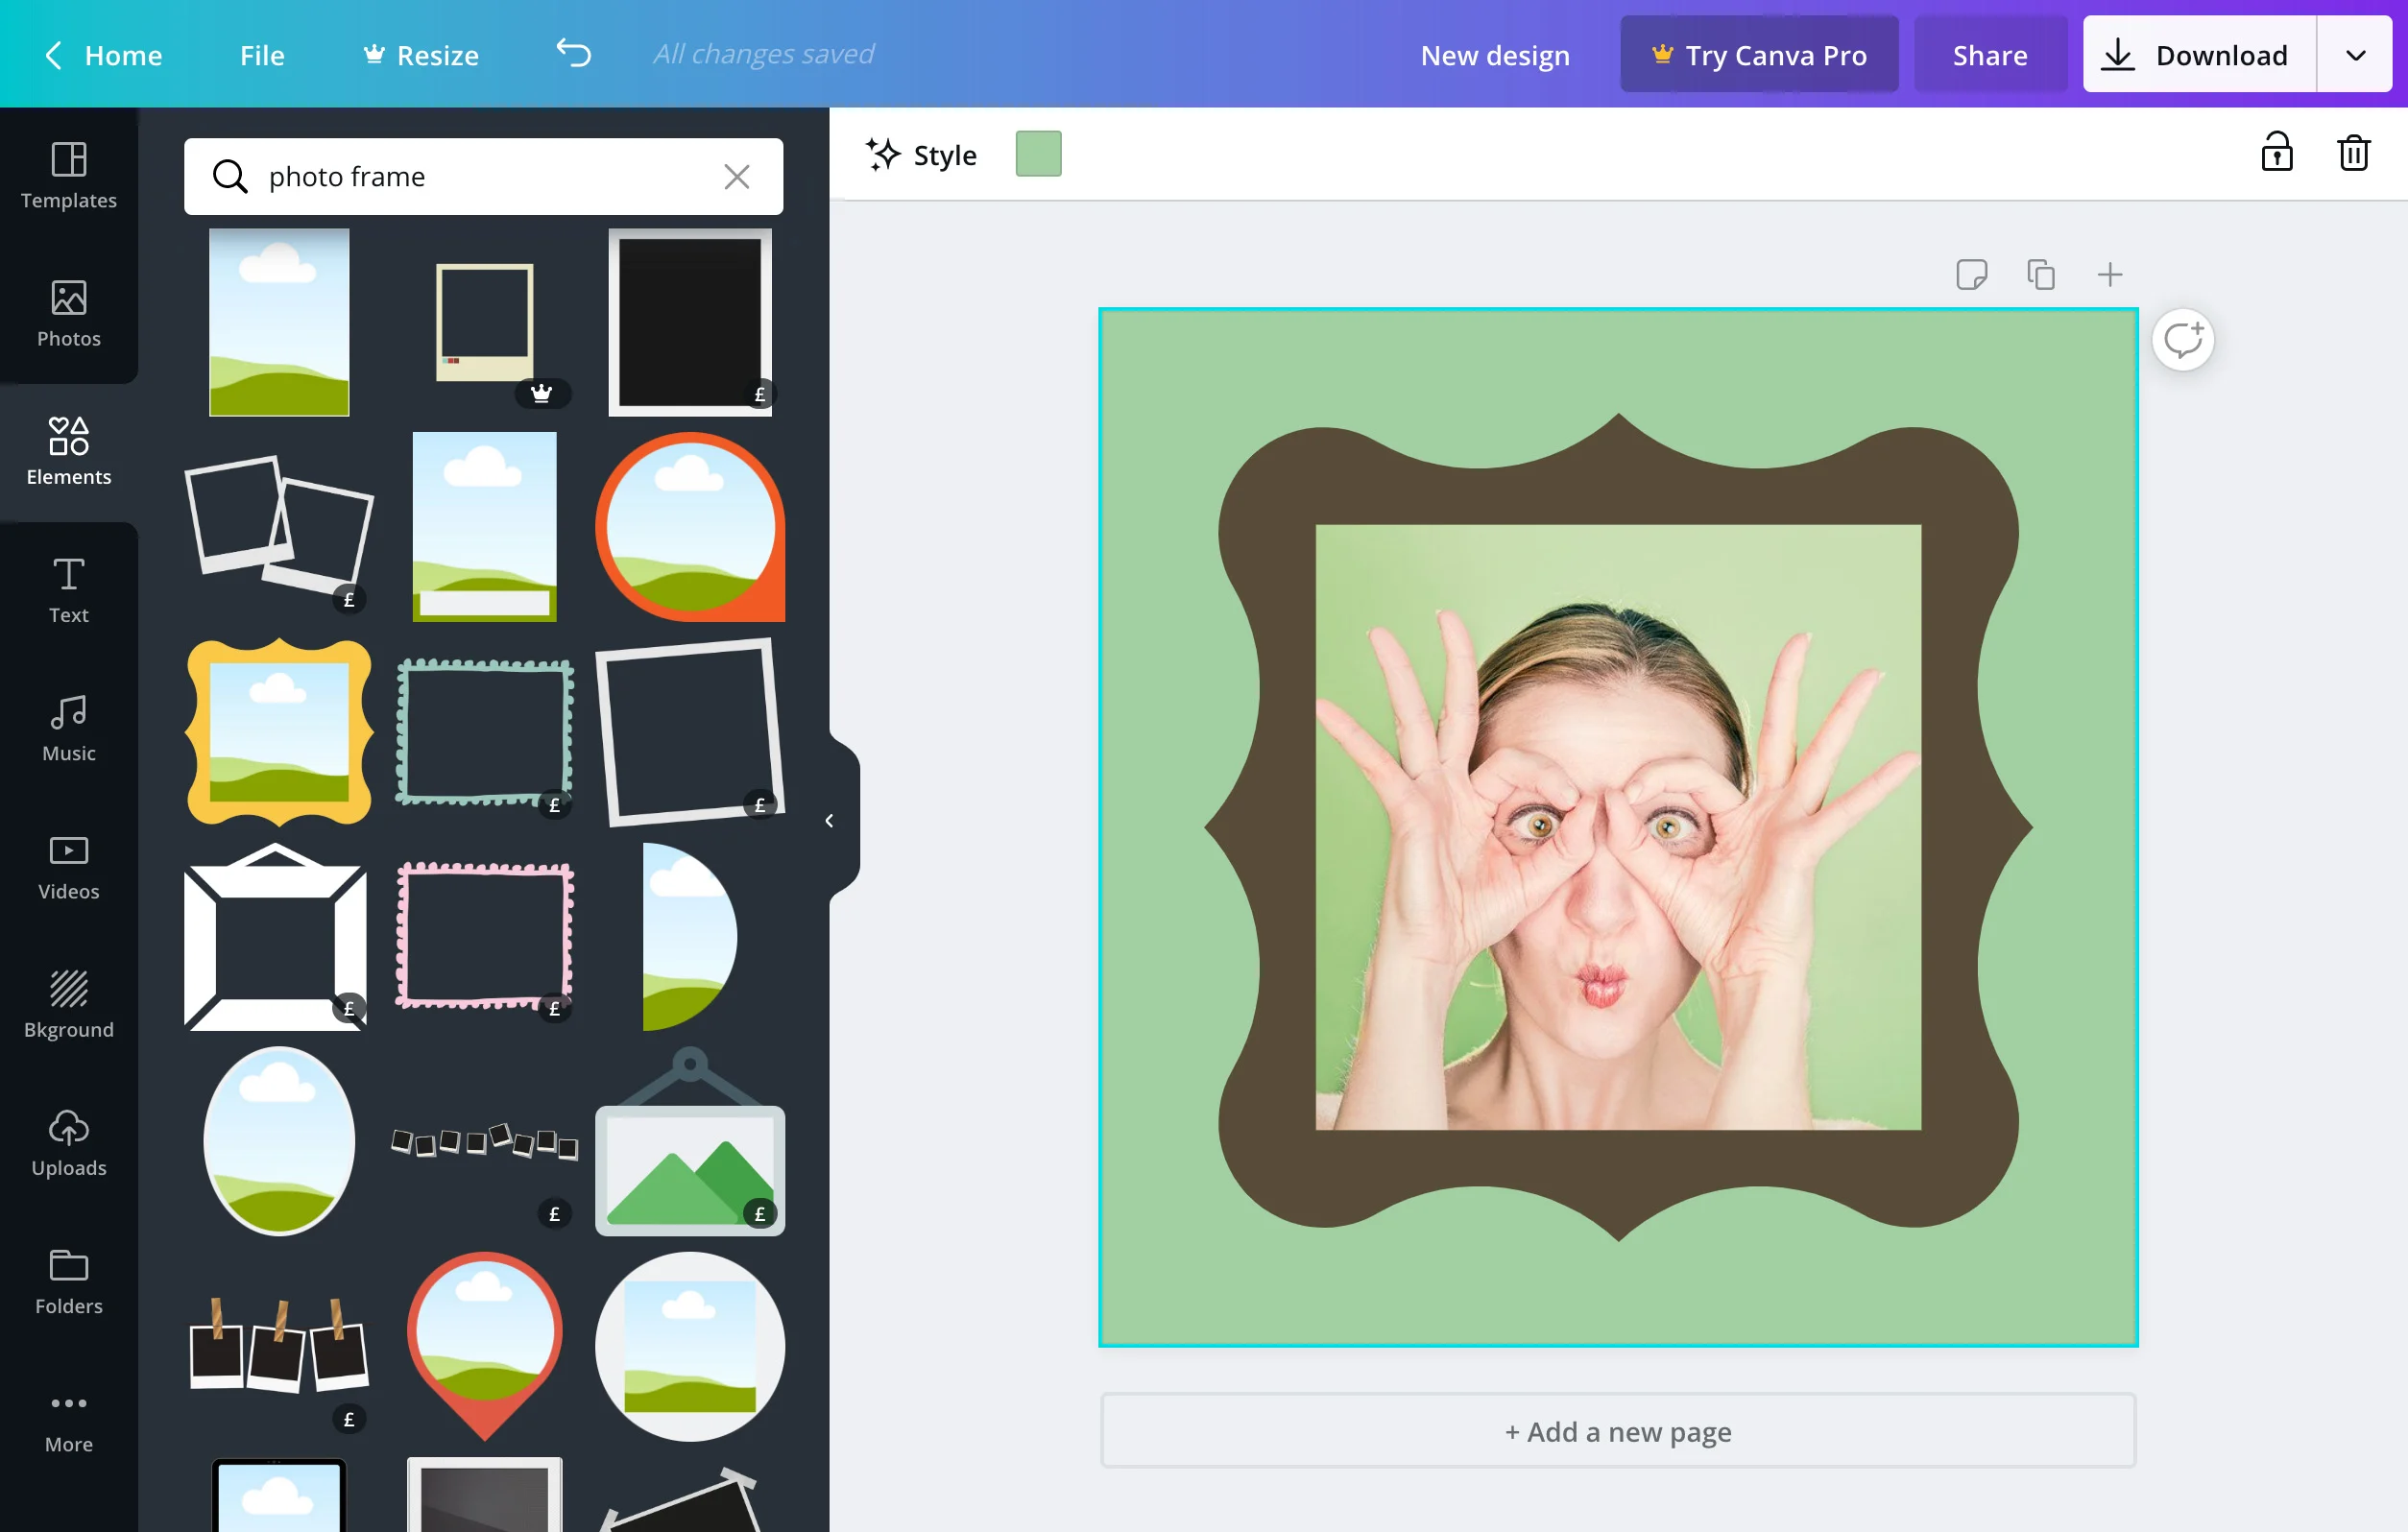Click the lock icon in top toolbar

2278,155
